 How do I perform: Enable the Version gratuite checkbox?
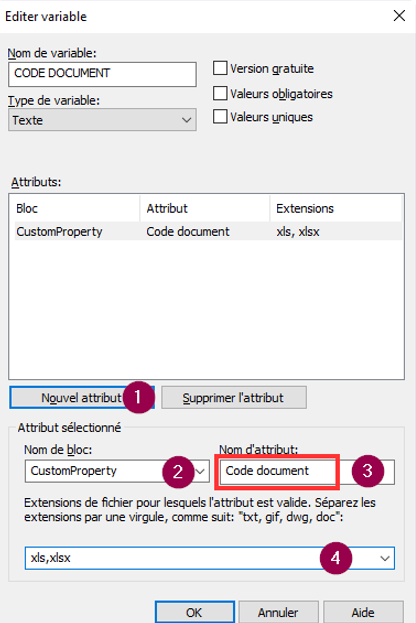click(220, 68)
